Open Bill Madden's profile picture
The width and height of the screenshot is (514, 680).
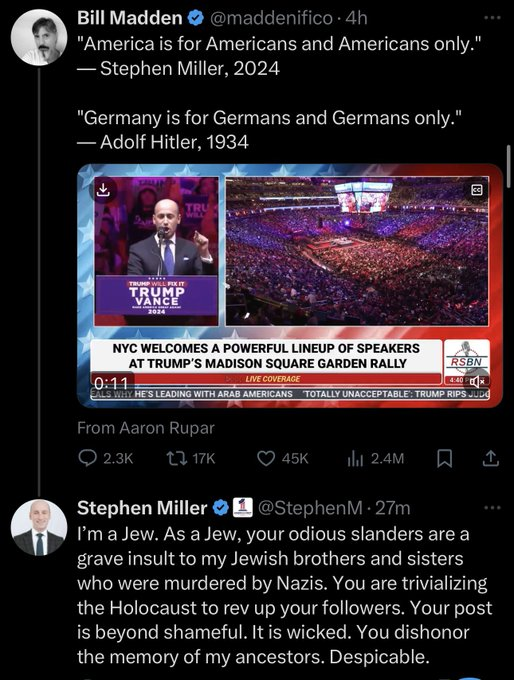click(x=39, y=37)
